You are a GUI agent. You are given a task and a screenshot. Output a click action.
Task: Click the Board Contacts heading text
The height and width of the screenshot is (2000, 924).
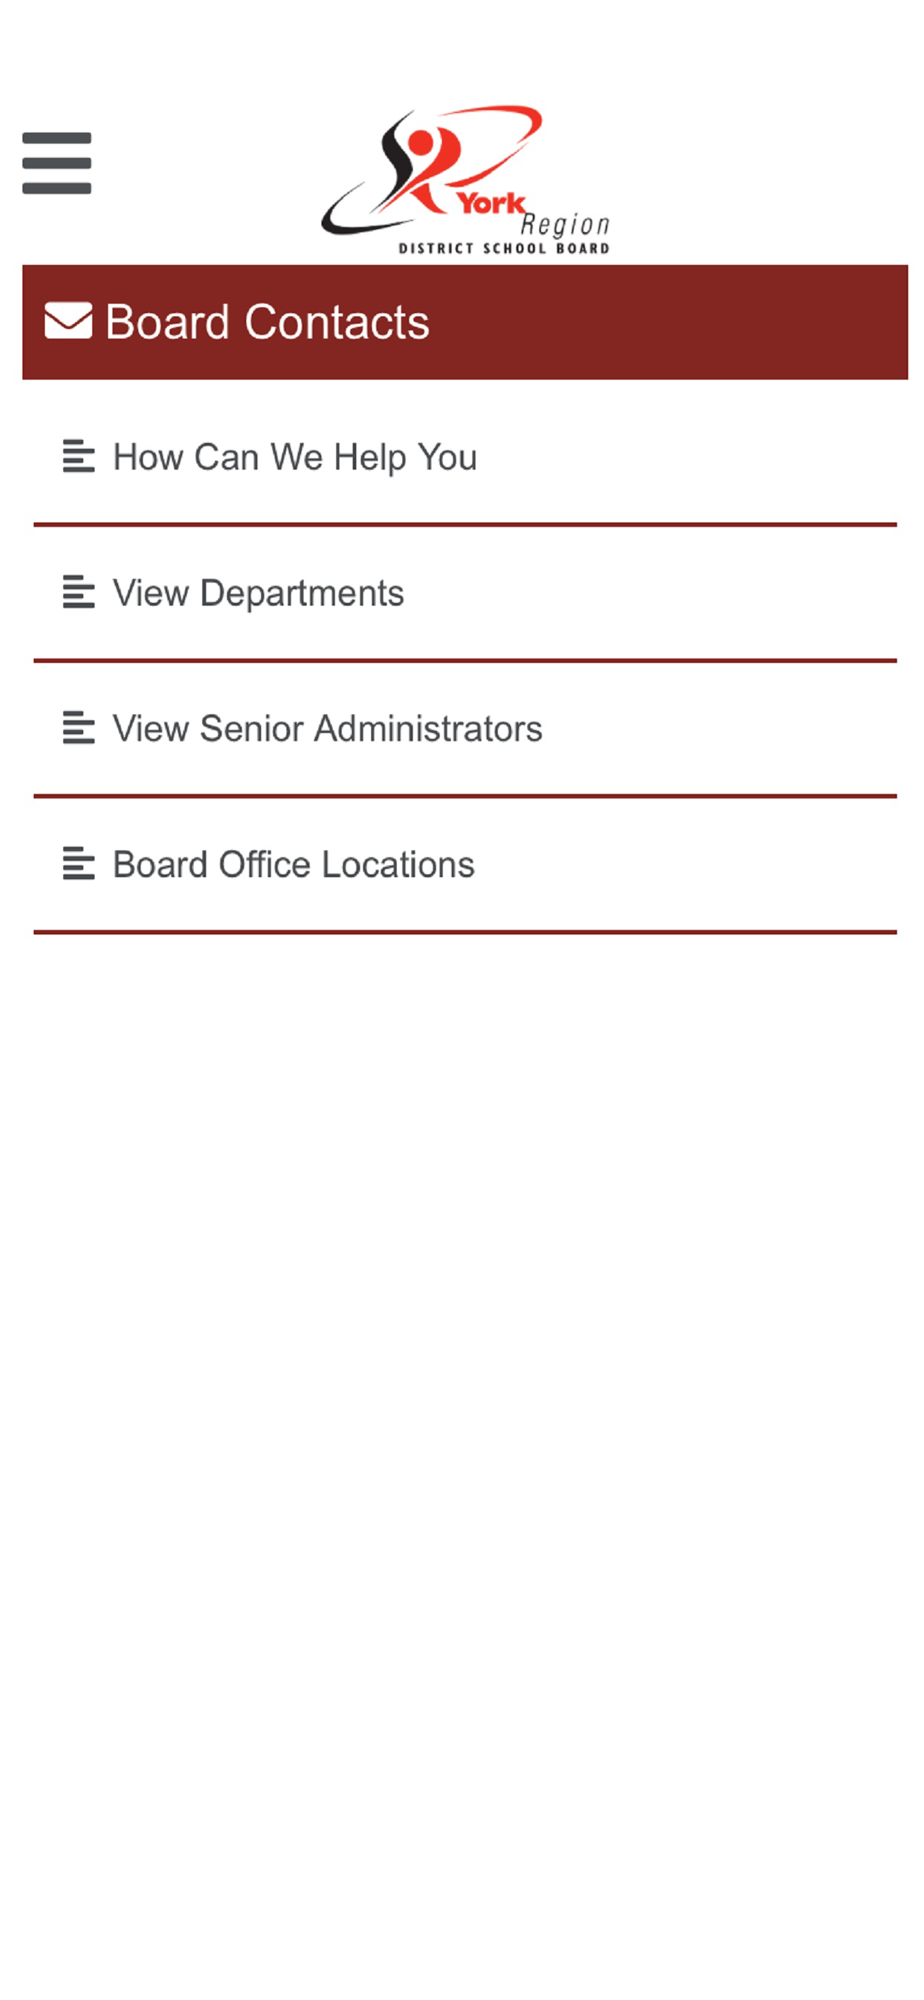tap(267, 322)
